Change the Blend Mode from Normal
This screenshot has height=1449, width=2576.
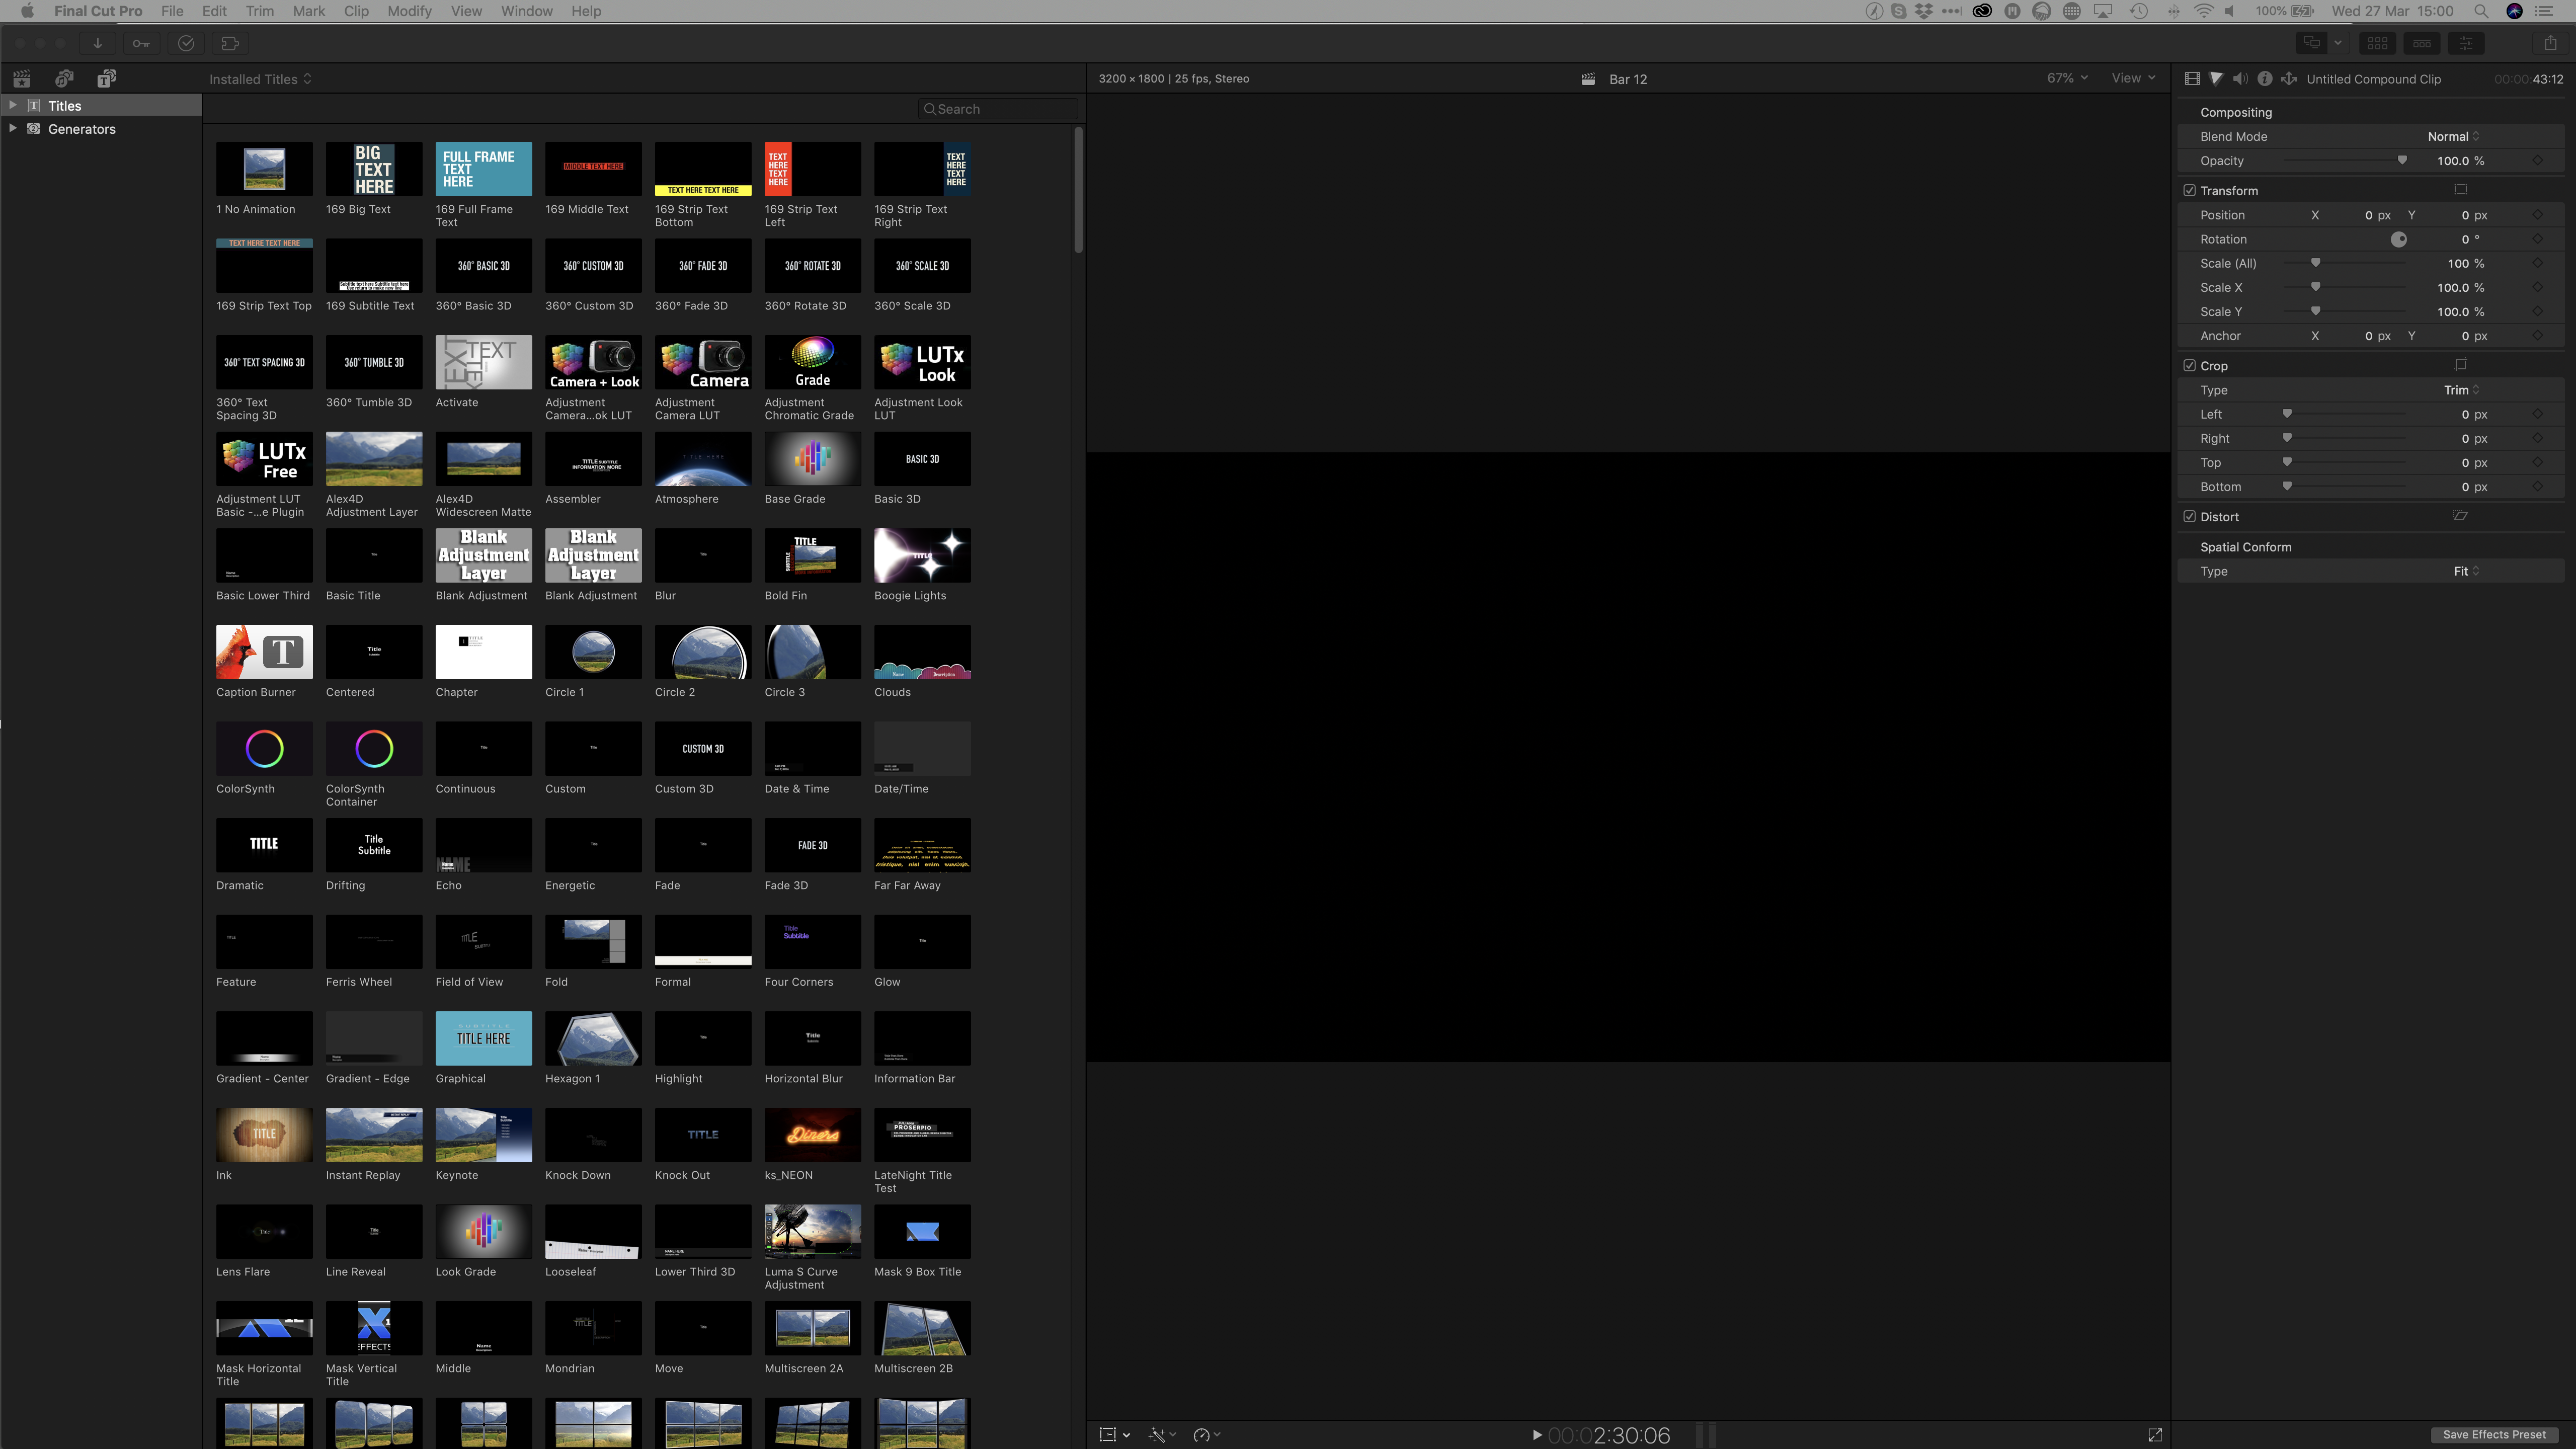(x=2452, y=136)
